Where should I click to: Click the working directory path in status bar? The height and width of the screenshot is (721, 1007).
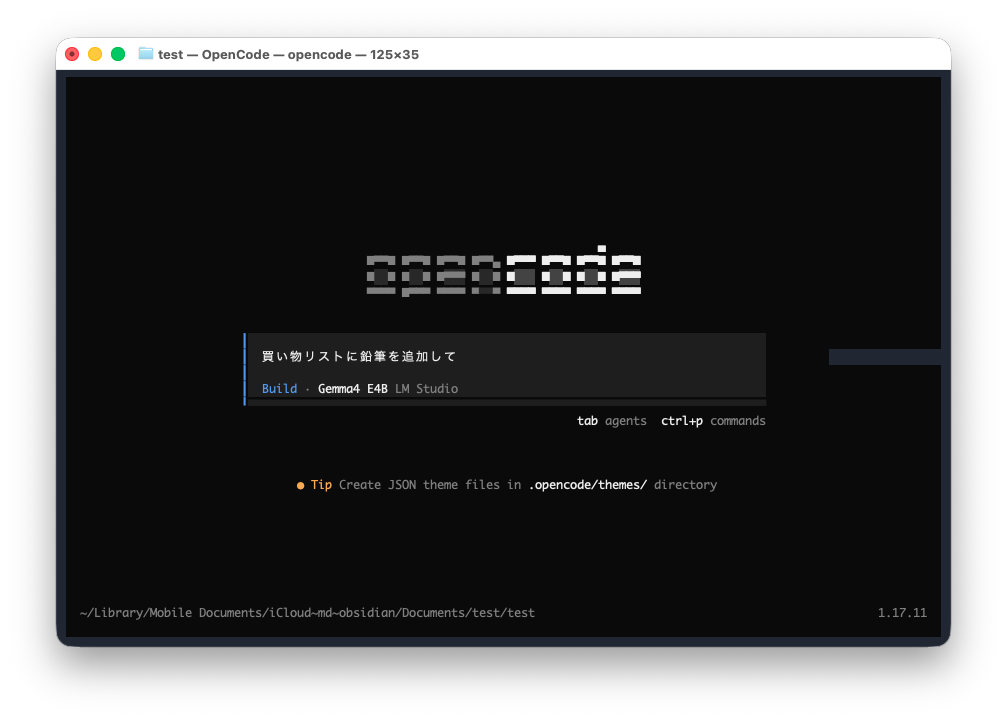click(x=307, y=612)
